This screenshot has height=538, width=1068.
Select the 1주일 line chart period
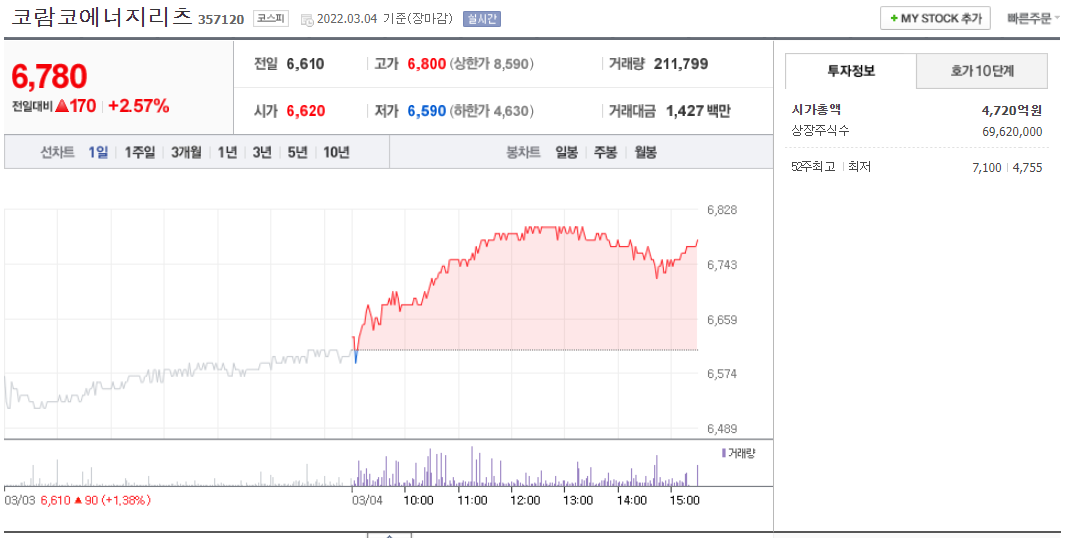(140, 152)
